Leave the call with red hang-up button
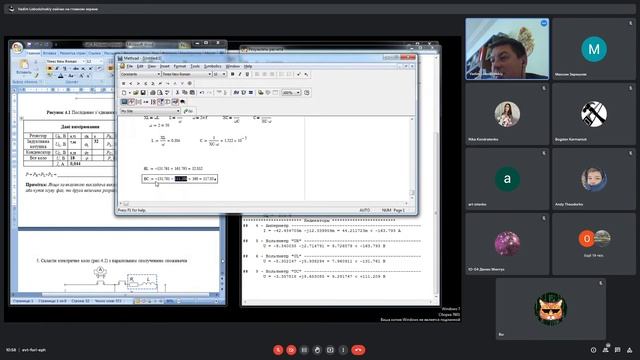 click(x=358, y=350)
